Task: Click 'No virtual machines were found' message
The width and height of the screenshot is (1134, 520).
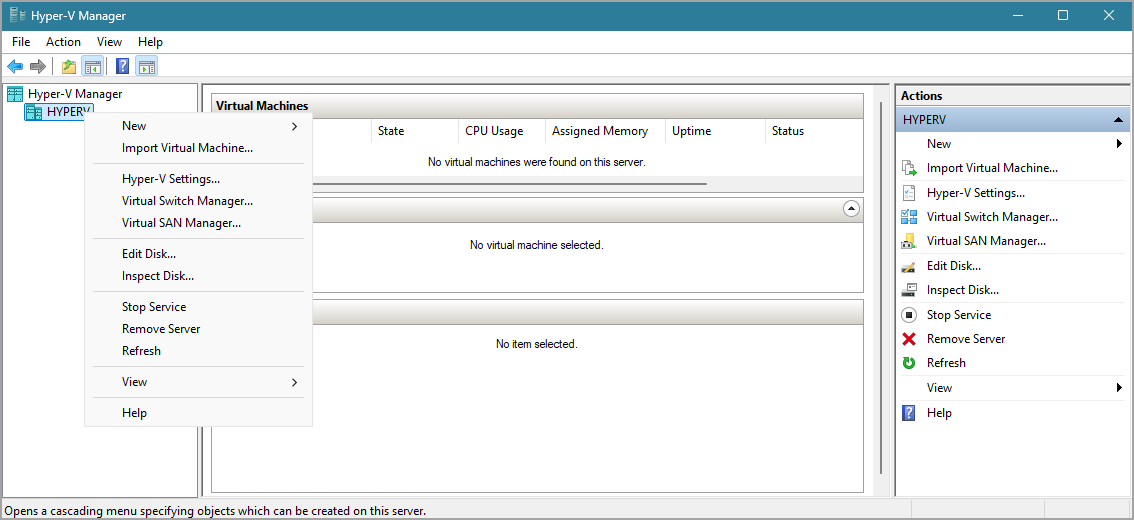Action: click(537, 162)
